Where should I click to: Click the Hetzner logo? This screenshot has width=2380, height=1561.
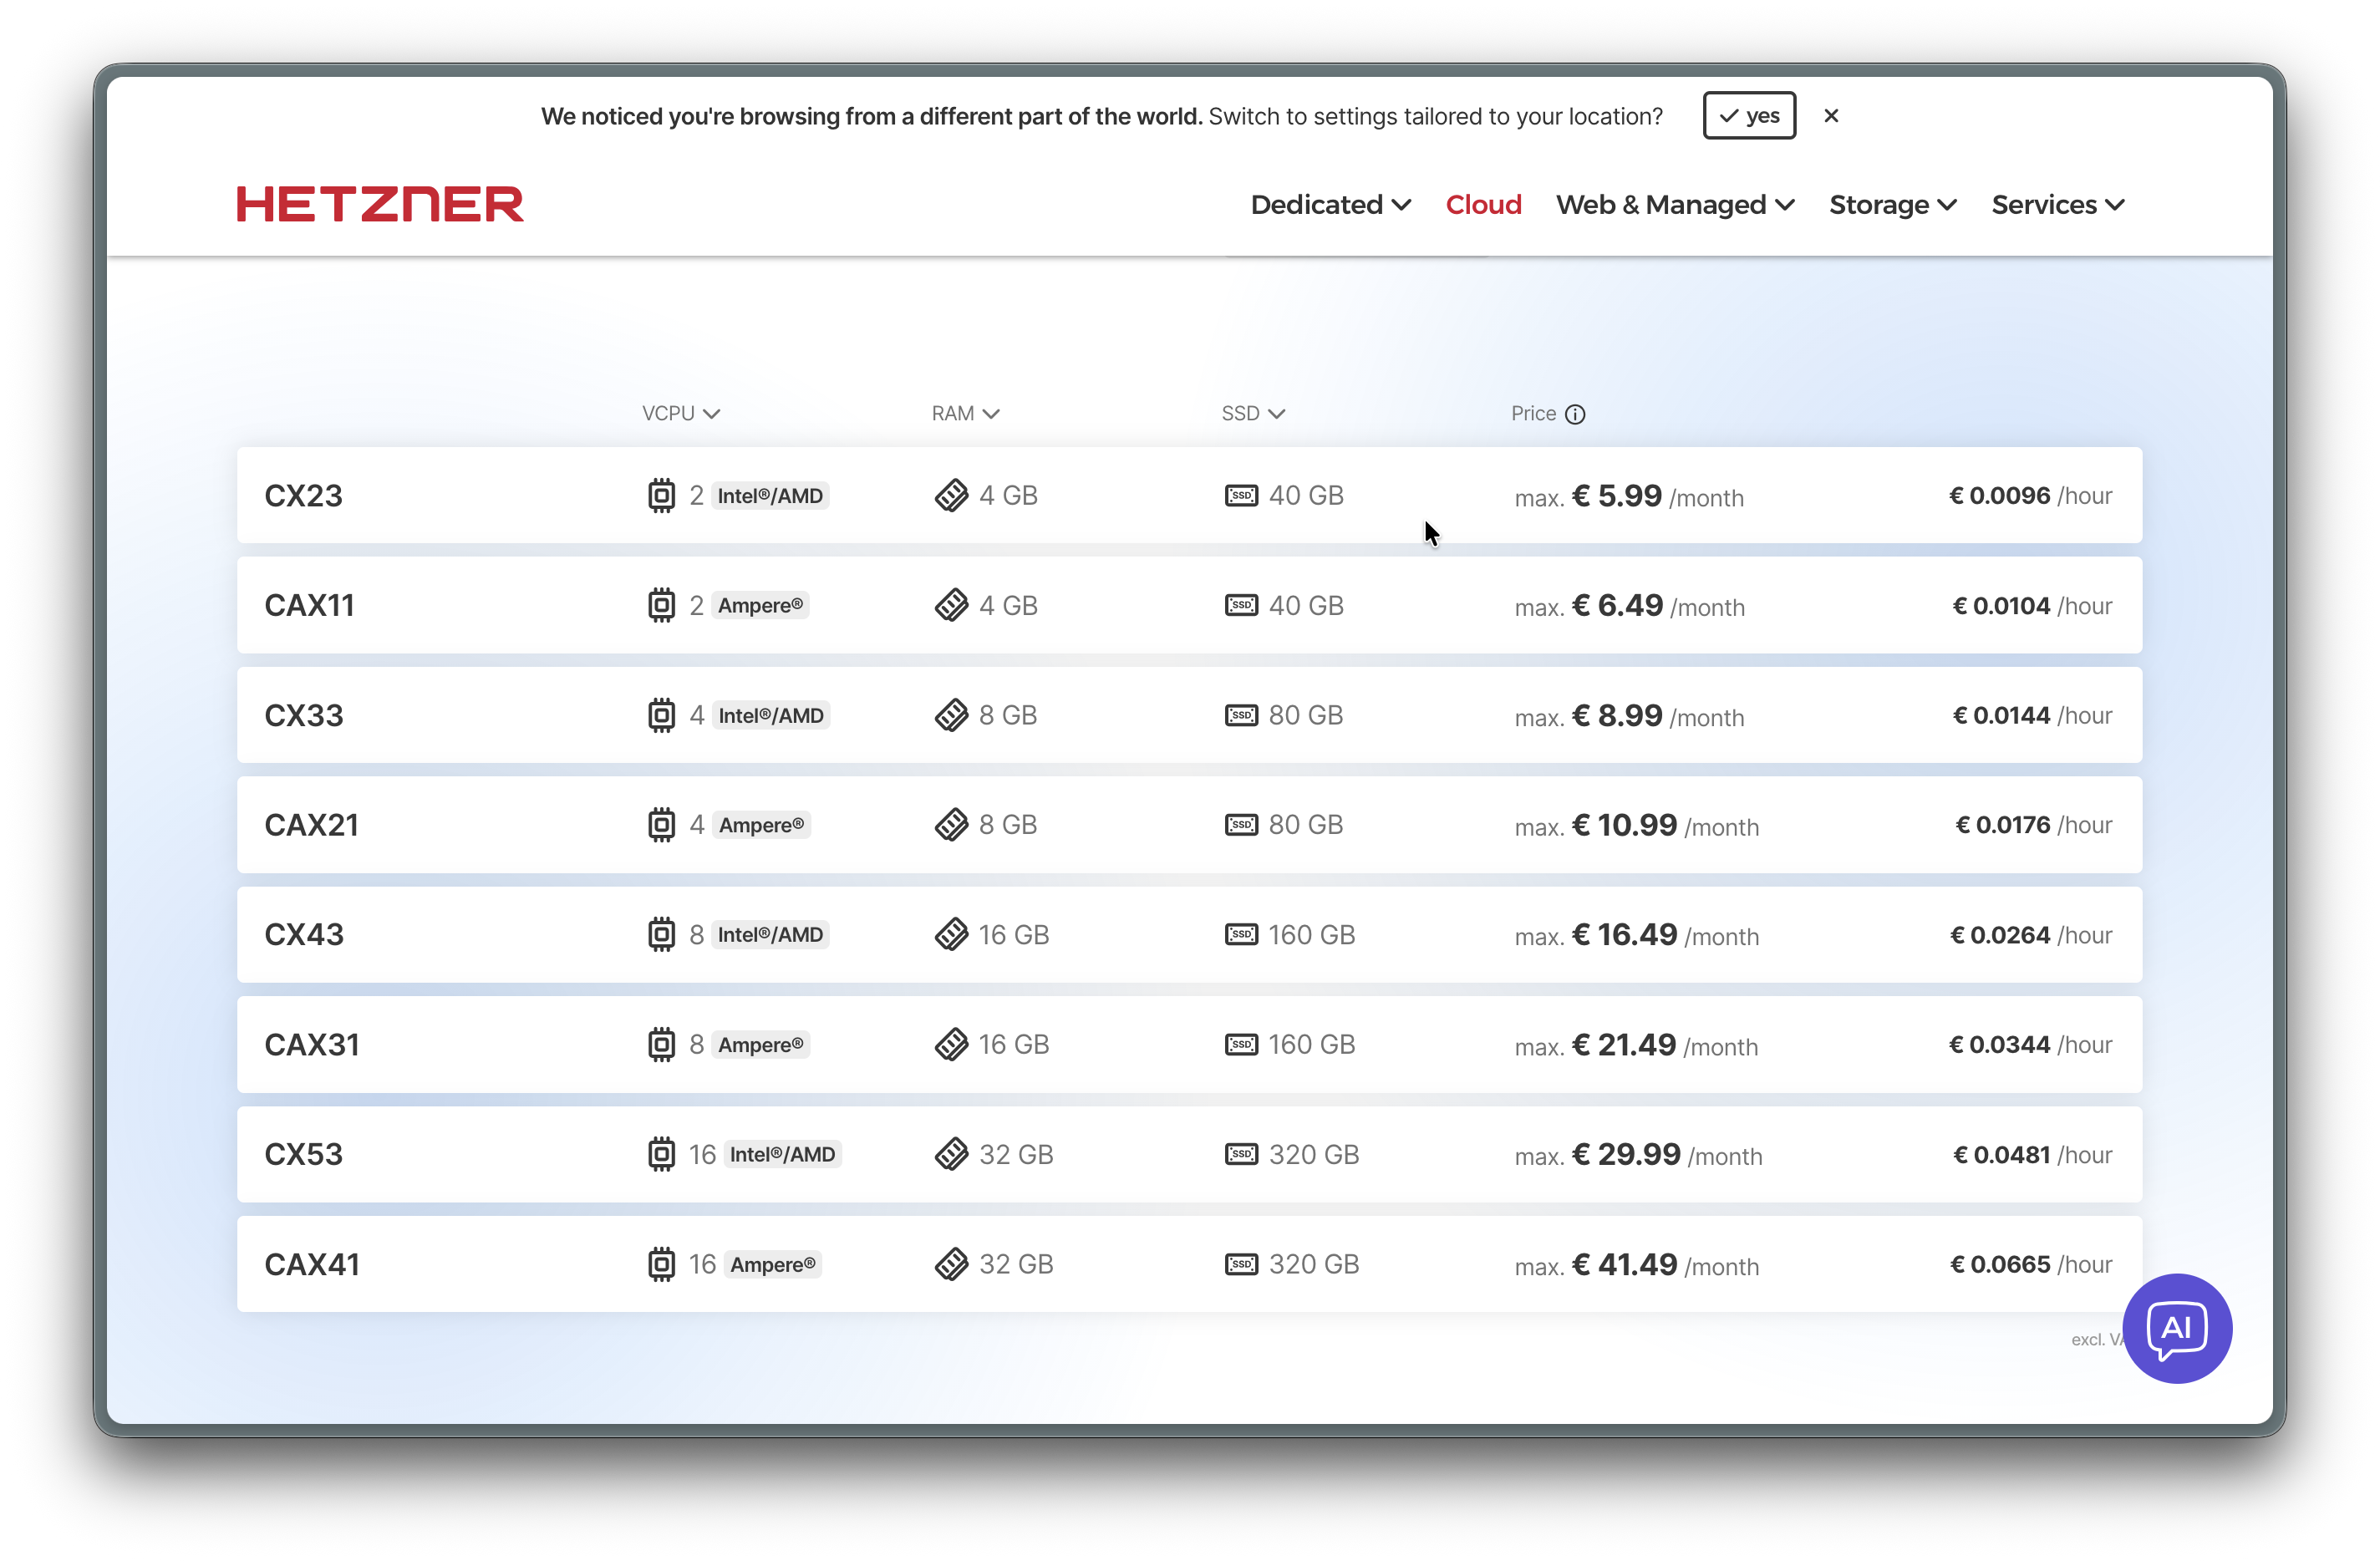coord(380,204)
